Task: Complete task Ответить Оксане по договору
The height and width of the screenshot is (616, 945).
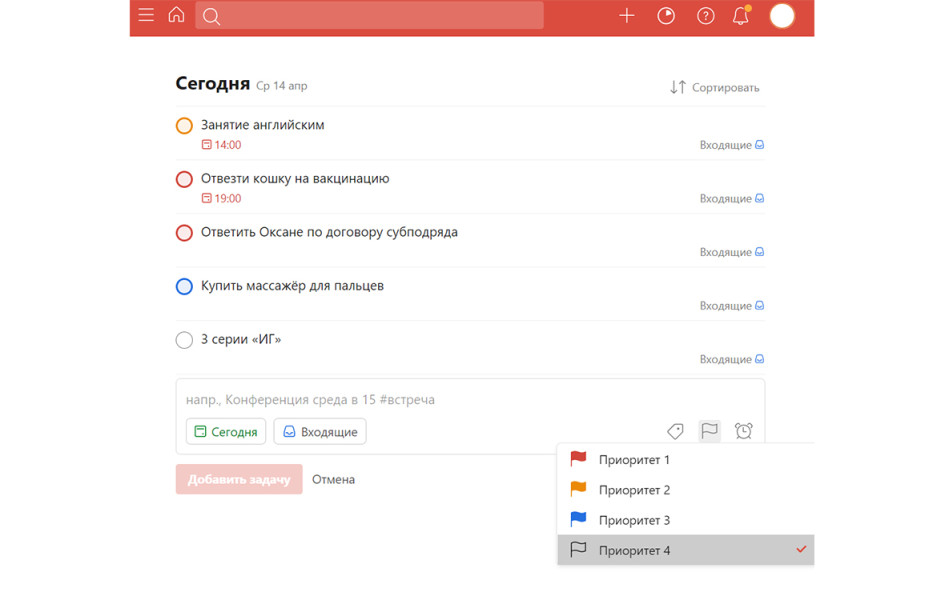Action: [184, 233]
